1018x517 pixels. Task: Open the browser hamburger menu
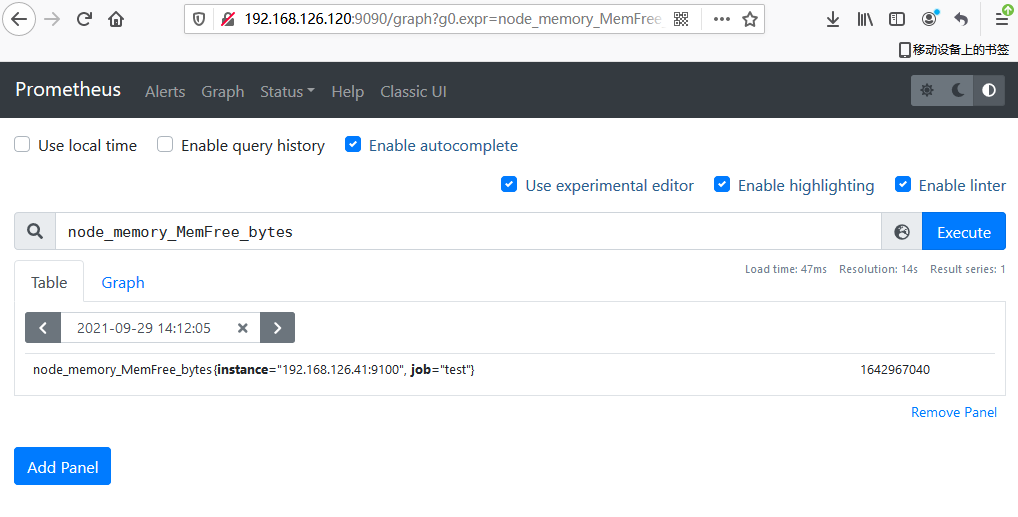click(x=1002, y=18)
